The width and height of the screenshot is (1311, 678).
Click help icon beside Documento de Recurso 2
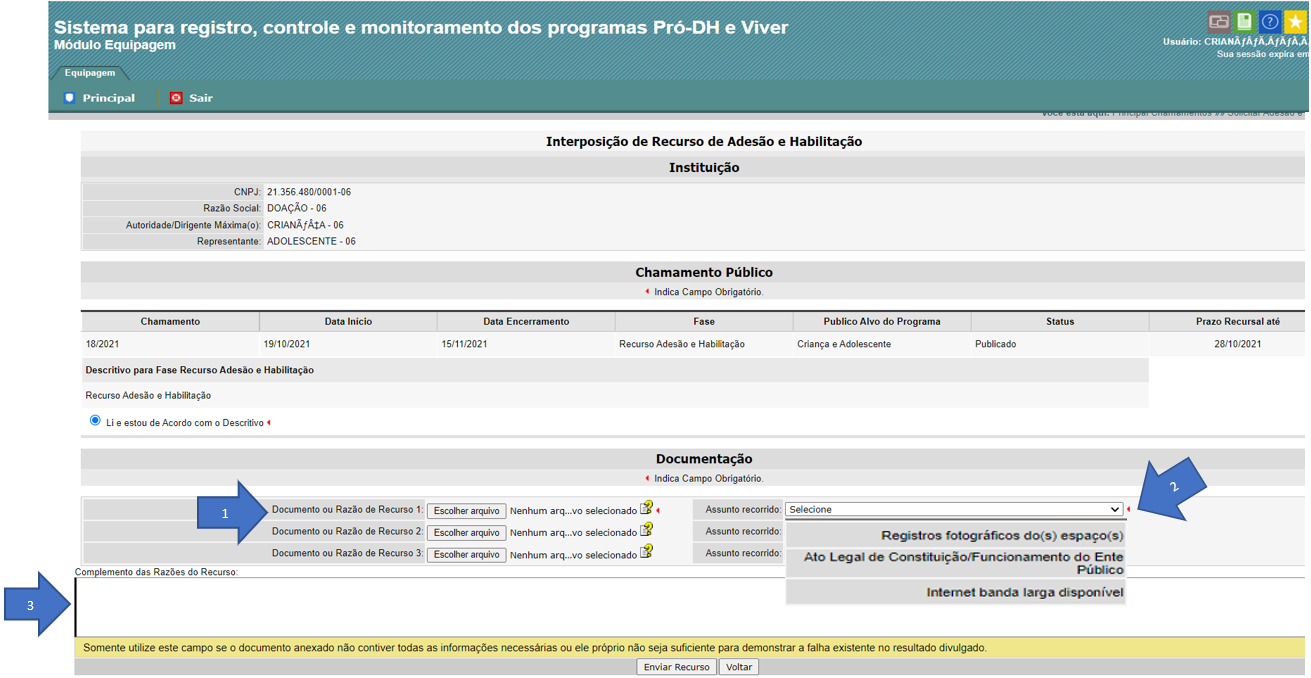(647, 531)
